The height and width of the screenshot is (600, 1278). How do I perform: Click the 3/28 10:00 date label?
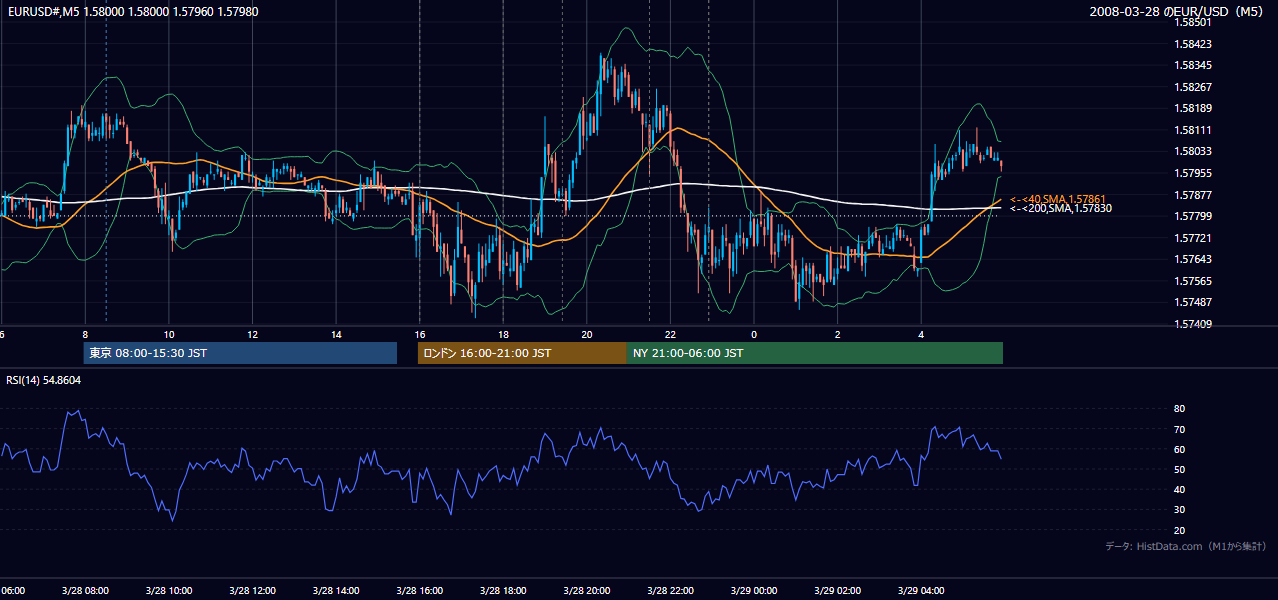[168, 591]
